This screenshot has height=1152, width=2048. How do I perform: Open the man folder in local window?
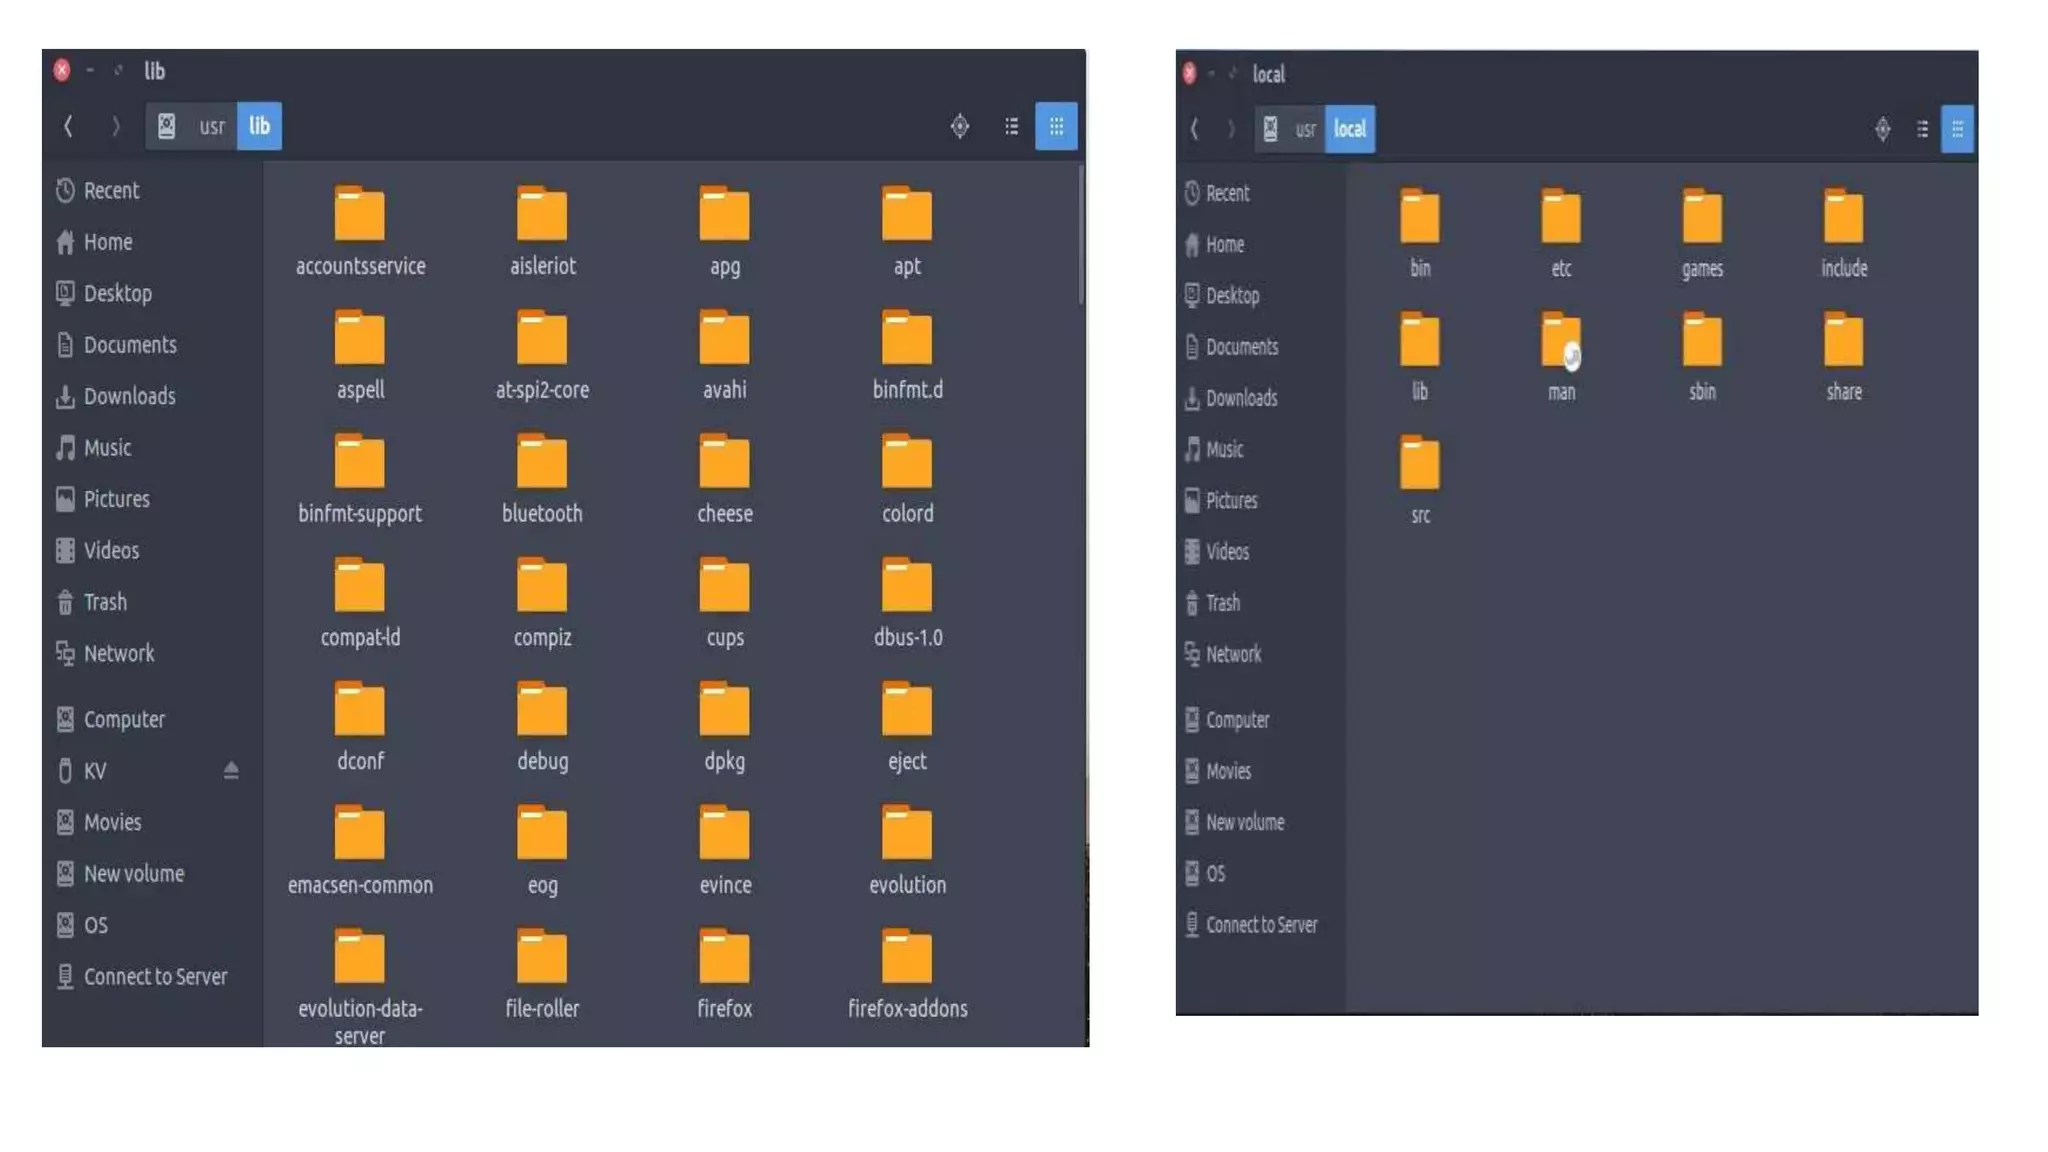pyautogui.click(x=1560, y=342)
